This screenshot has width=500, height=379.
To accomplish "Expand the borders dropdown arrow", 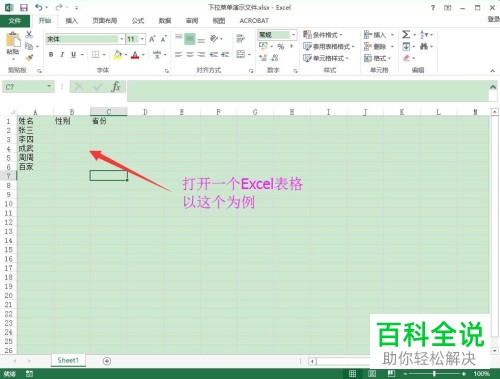I will (104, 55).
